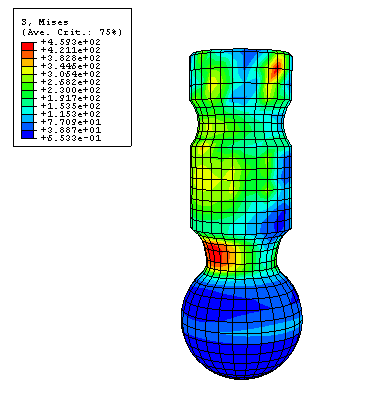
Task: Click the dark blue bottom legend band
Action: coord(27,134)
